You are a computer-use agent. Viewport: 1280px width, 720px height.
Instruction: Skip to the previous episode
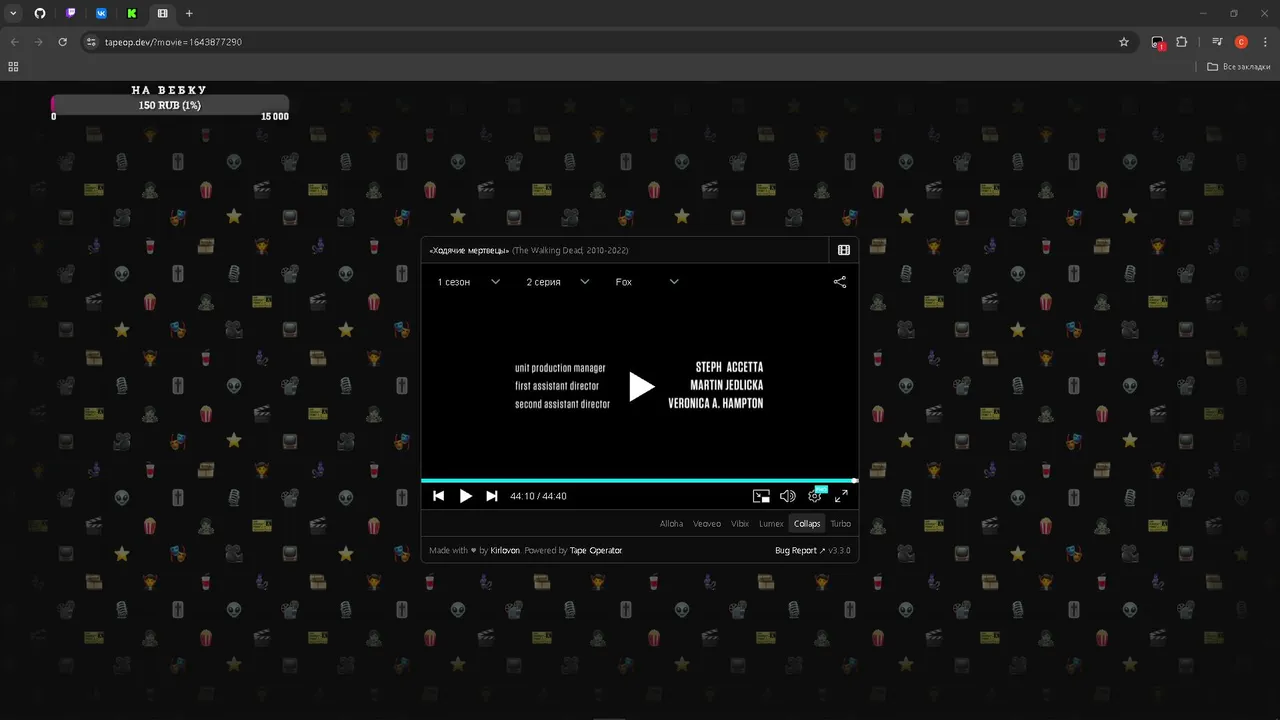438,496
